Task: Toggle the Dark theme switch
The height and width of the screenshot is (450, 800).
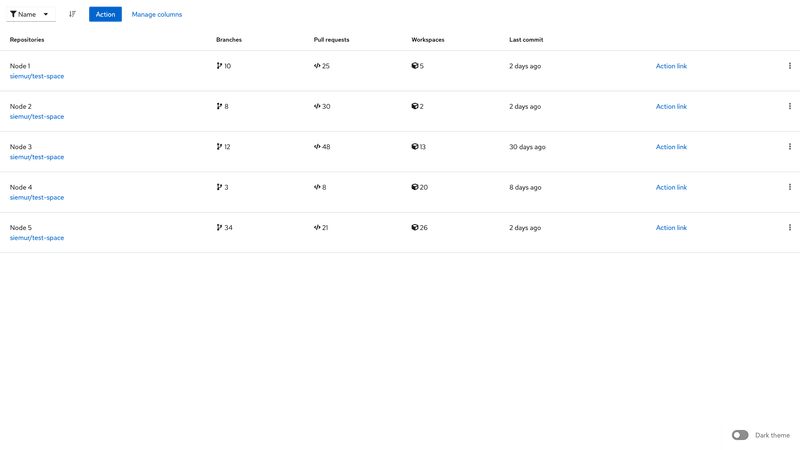Action: [740, 435]
